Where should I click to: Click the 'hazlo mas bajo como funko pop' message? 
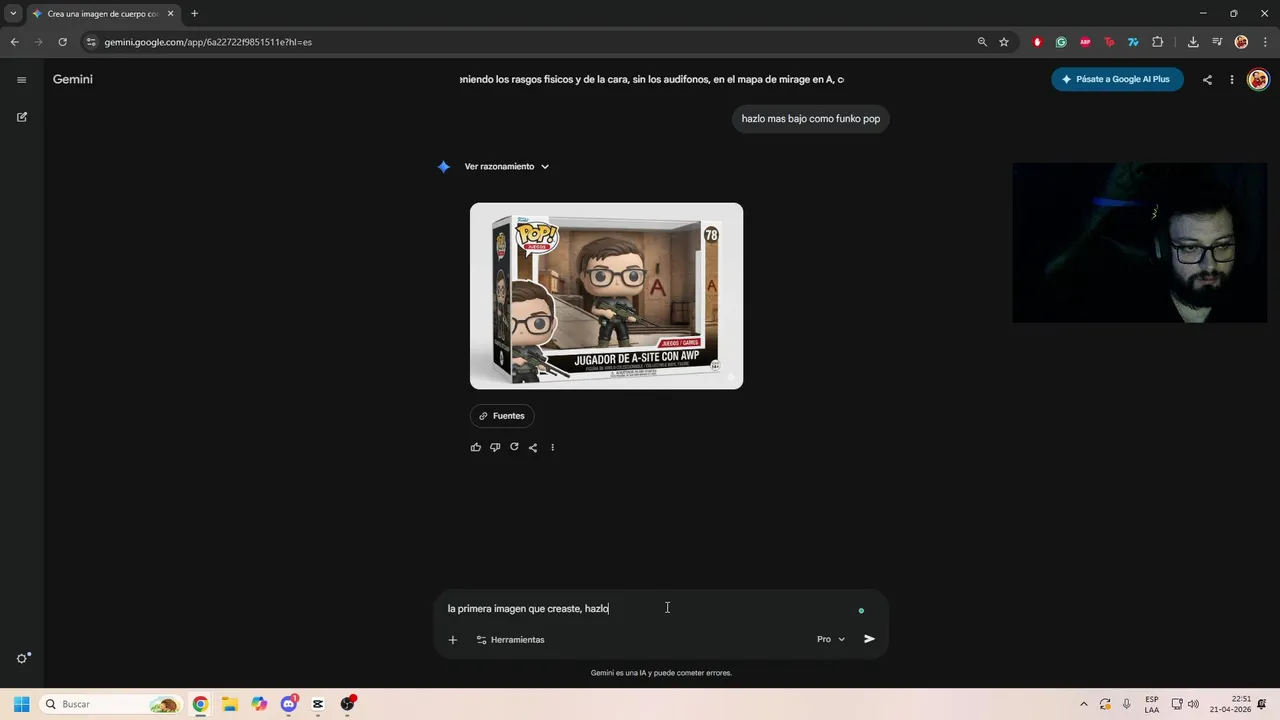coord(811,119)
